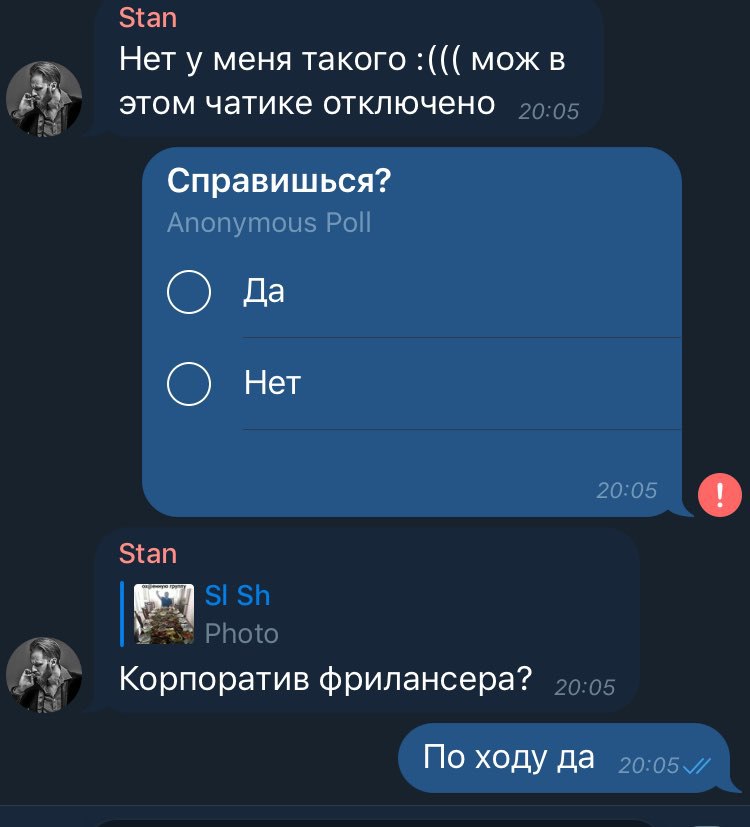
Task: Tap the "Anonymous Poll" label
Action: point(269,223)
